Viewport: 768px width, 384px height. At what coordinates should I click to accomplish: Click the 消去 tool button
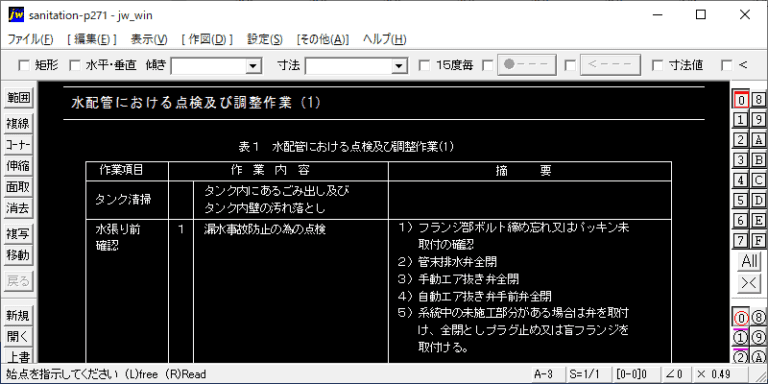[18, 208]
